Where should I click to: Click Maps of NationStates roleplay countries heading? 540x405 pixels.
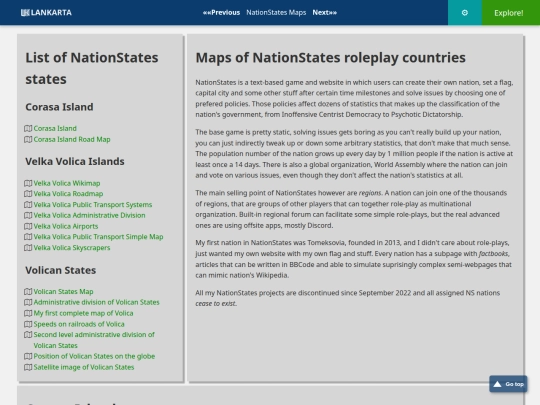coord(331,58)
